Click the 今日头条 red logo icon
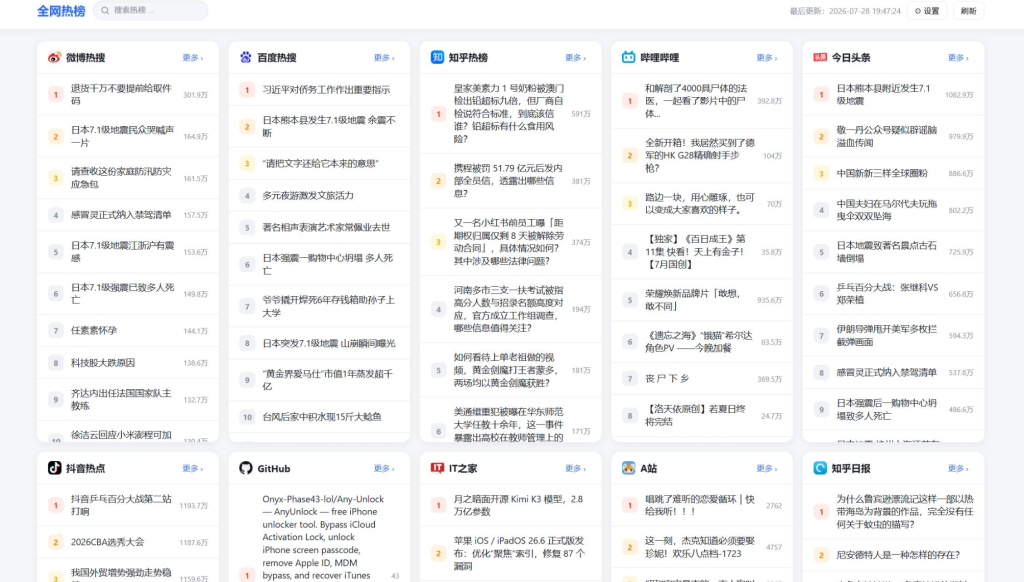This screenshot has height=582, width=1024. (820, 57)
